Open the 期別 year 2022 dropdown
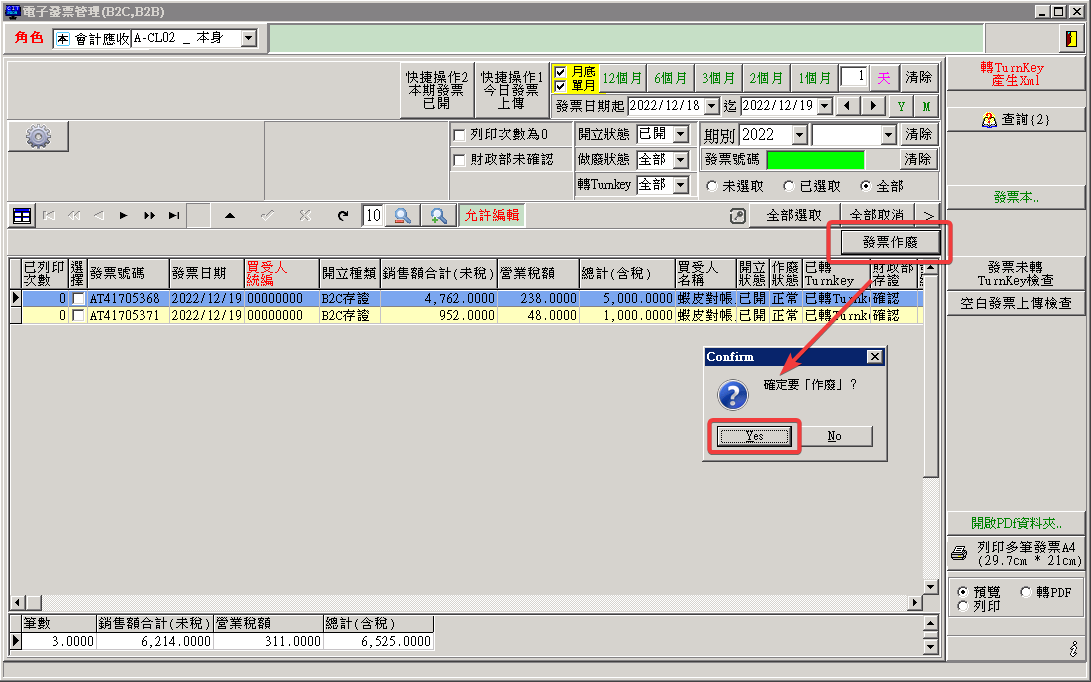The height and width of the screenshot is (682, 1091). click(799, 134)
